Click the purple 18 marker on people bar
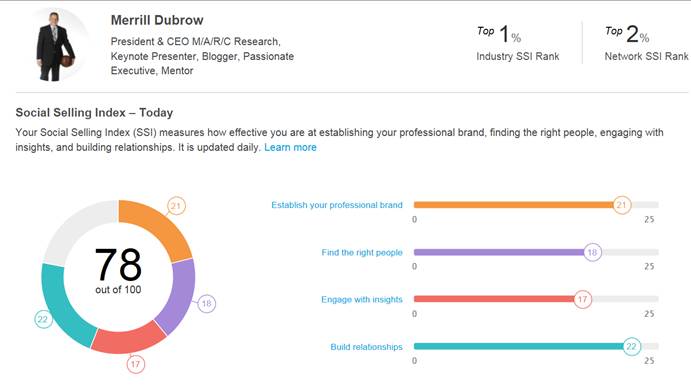 (592, 252)
